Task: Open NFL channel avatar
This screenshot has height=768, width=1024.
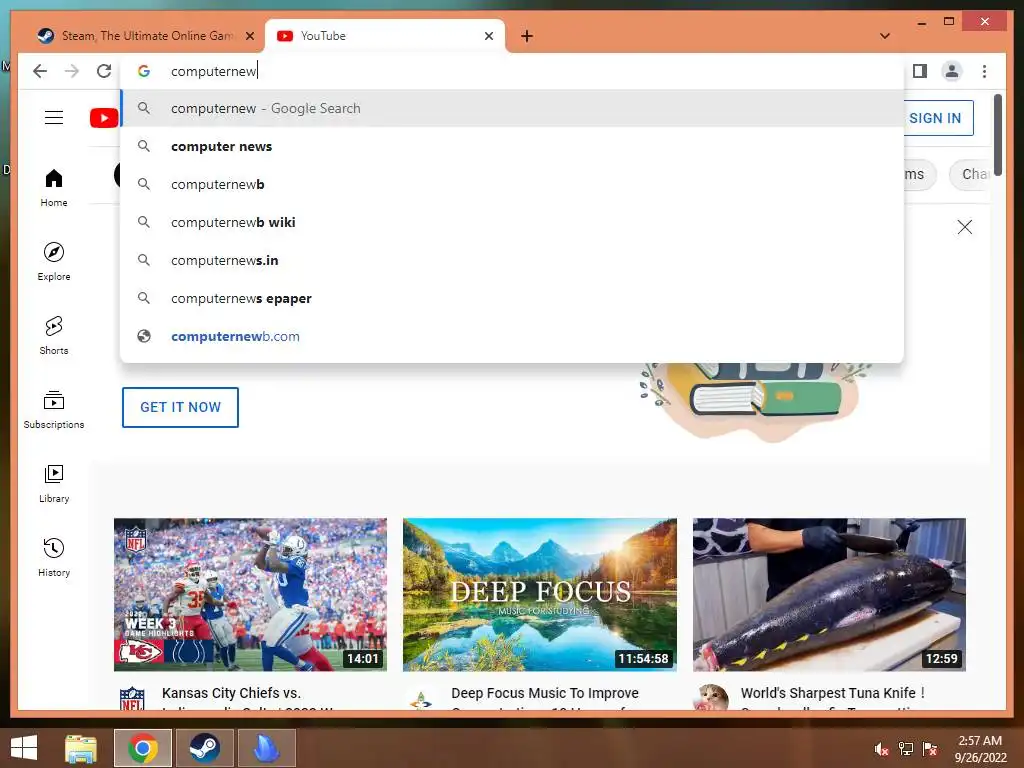Action: pos(132,698)
